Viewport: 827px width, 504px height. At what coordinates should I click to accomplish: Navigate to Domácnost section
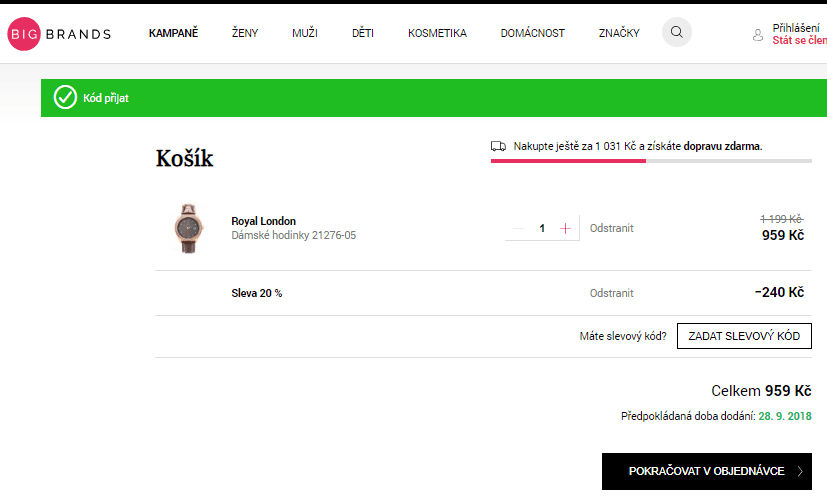pyautogui.click(x=532, y=33)
